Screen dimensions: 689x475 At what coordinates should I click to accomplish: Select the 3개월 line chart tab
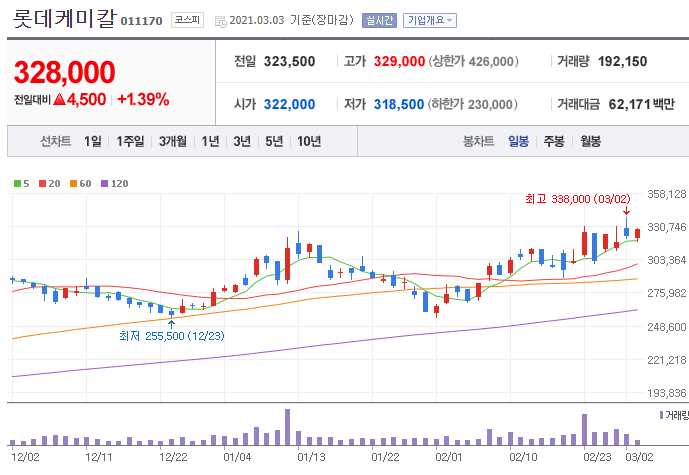tap(173, 141)
